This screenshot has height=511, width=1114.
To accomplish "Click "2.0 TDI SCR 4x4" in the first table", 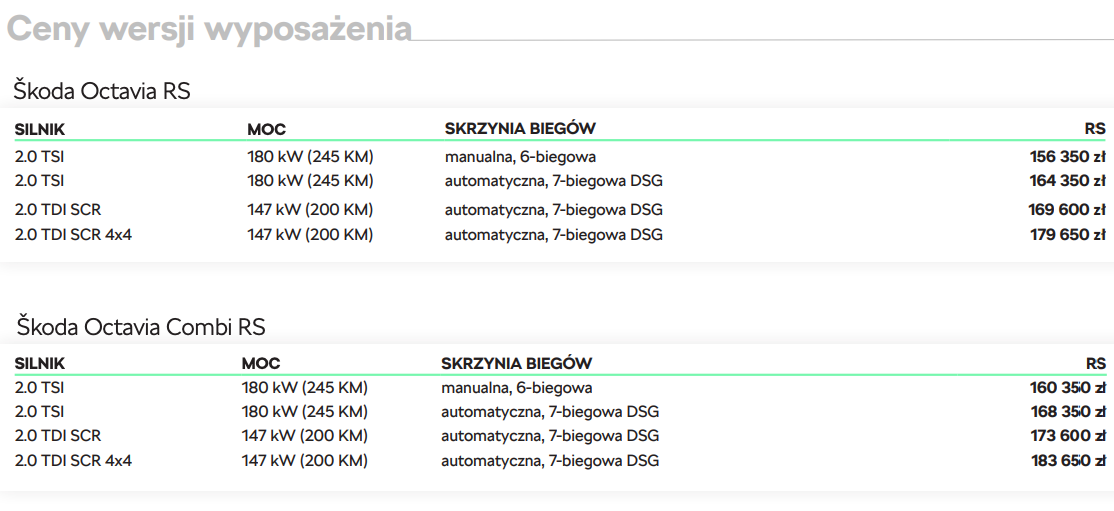I will coord(73,235).
